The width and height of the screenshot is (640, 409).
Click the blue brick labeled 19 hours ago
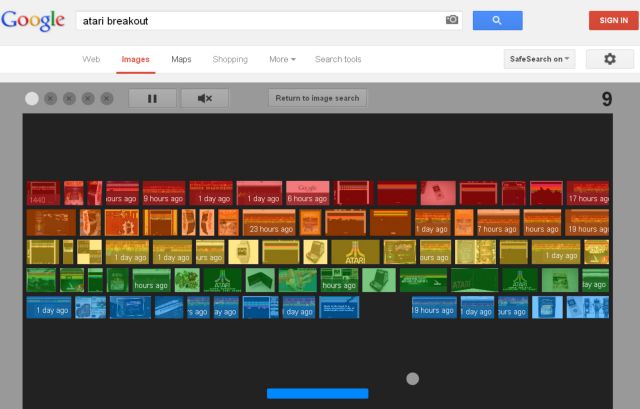pos(434,307)
